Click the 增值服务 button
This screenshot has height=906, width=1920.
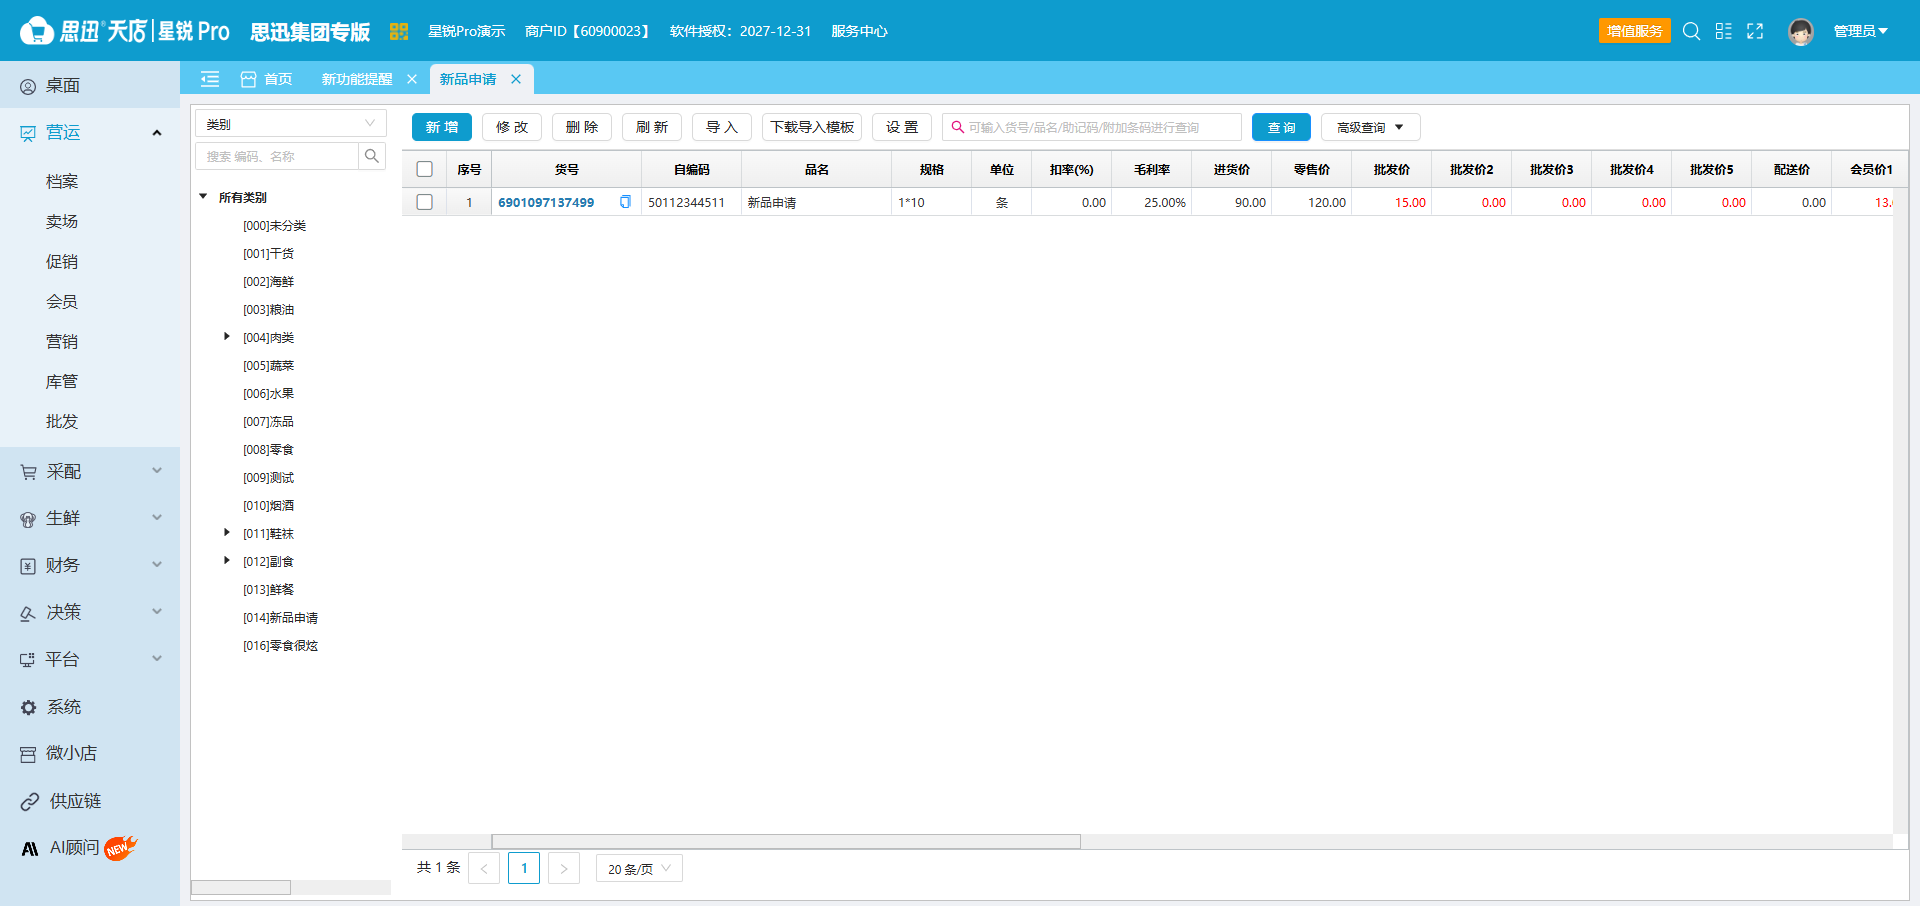(1635, 31)
